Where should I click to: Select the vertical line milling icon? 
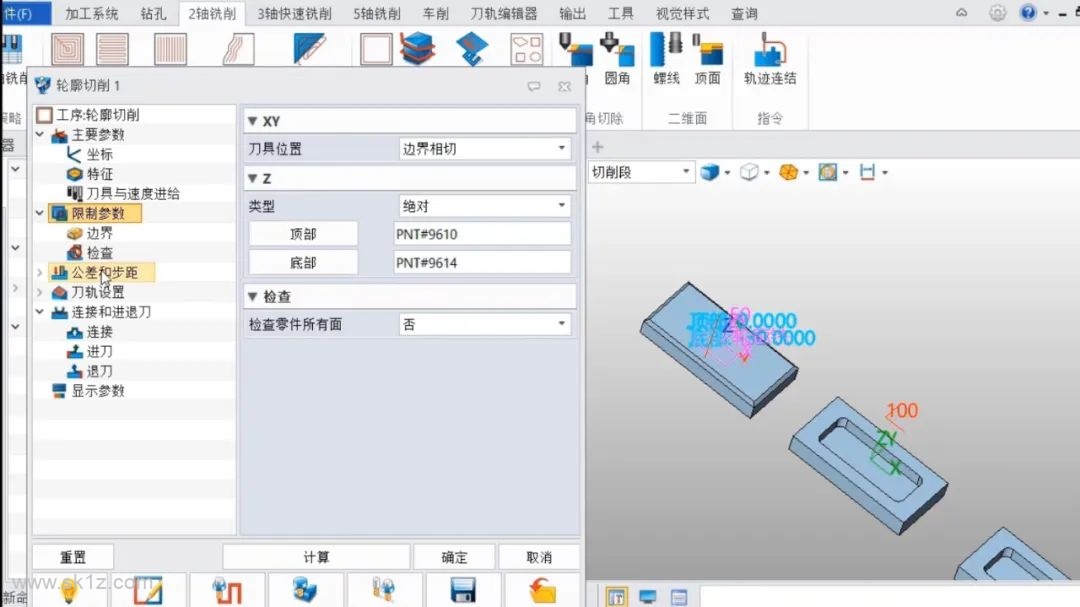pos(170,50)
